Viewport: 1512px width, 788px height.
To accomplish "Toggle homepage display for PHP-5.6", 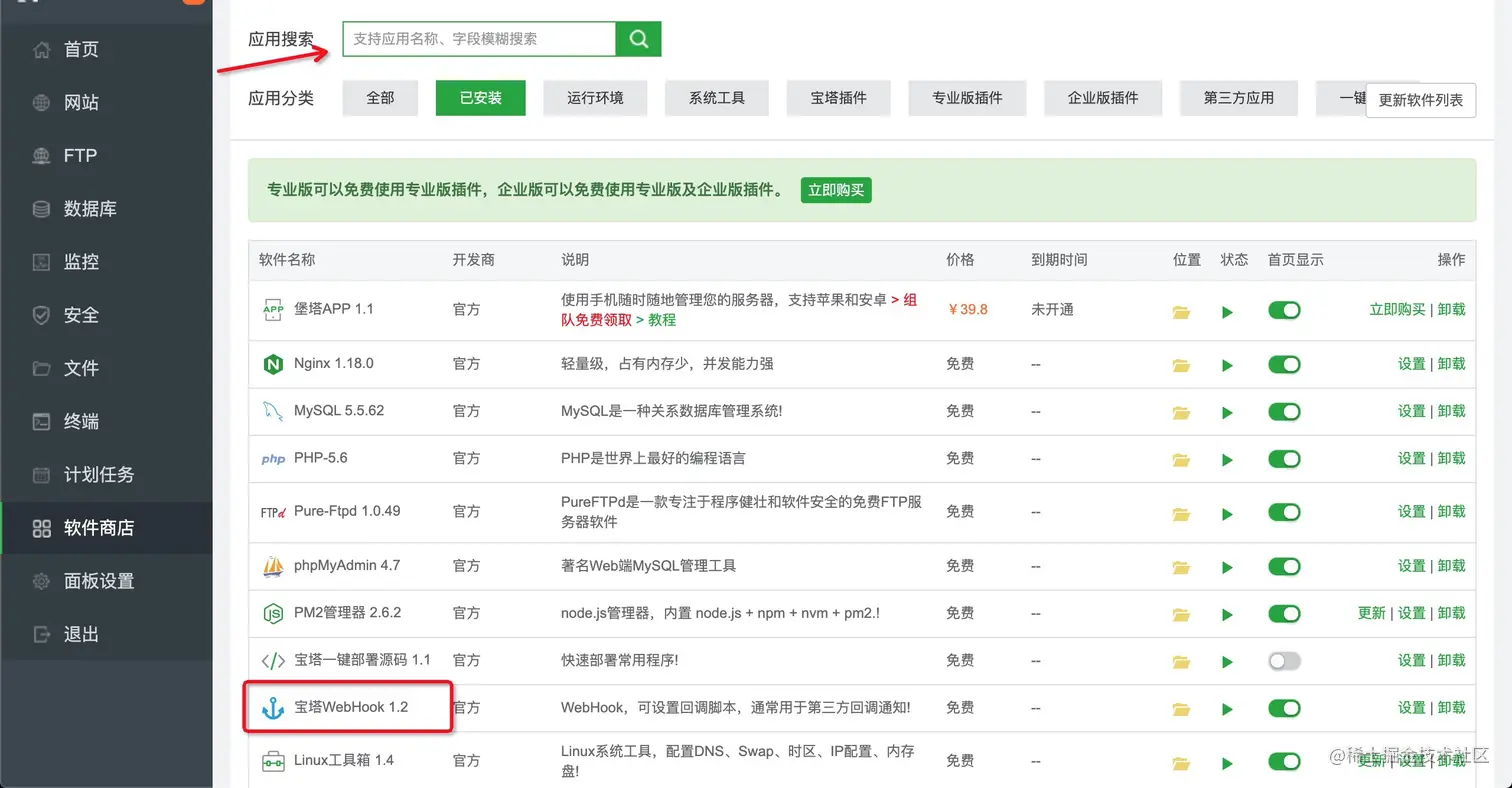I will [x=1284, y=458].
